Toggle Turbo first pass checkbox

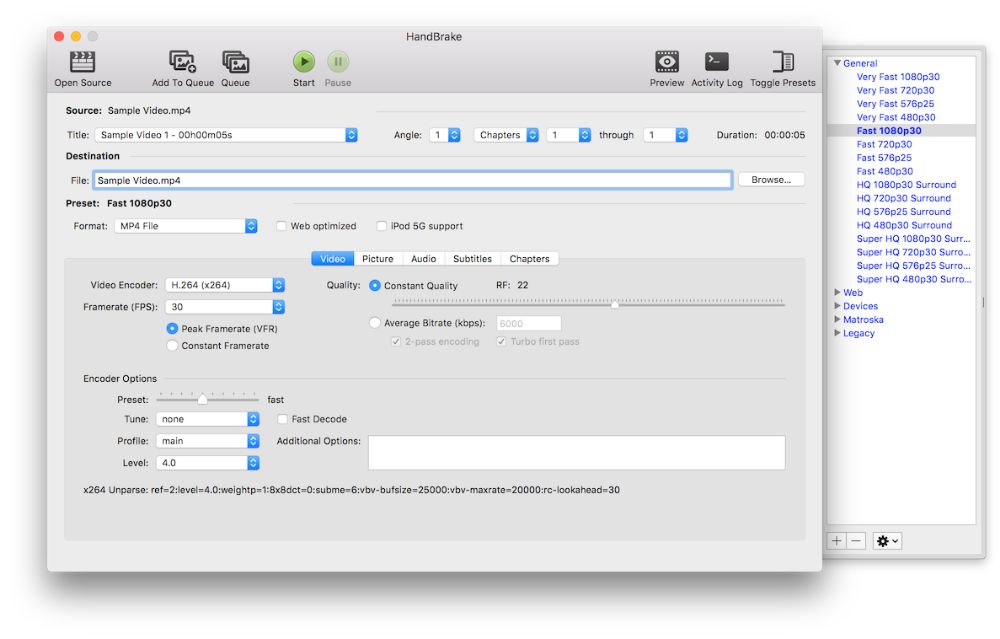tap(501, 342)
